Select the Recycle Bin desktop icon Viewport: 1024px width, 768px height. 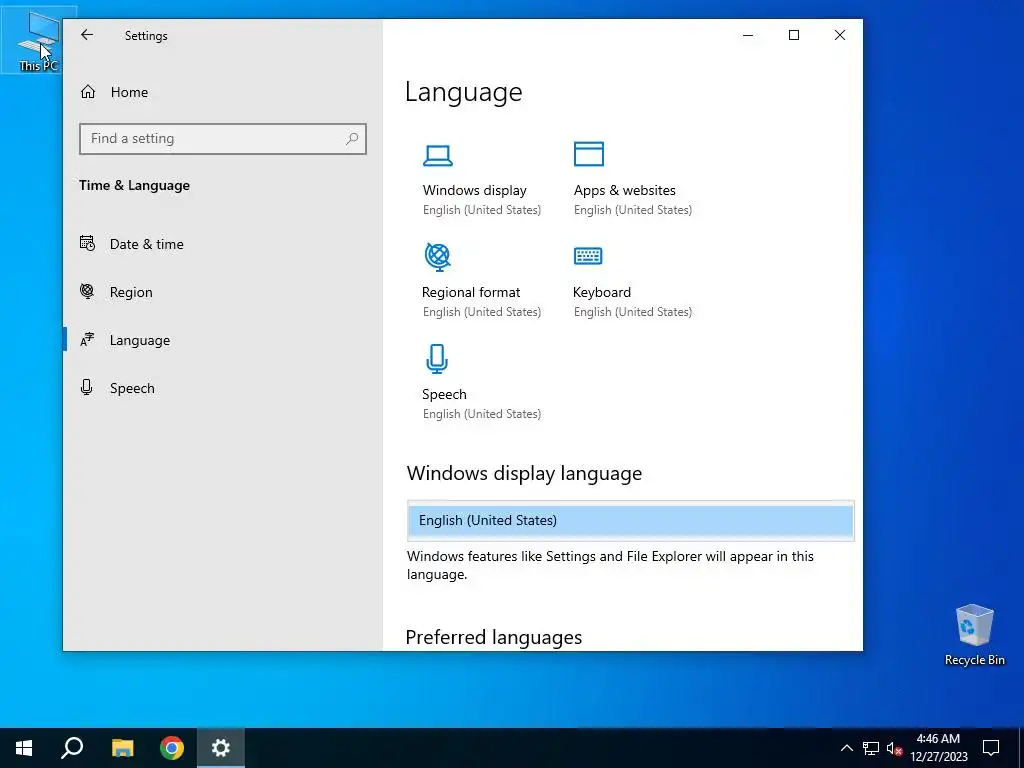pyautogui.click(x=974, y=635)
